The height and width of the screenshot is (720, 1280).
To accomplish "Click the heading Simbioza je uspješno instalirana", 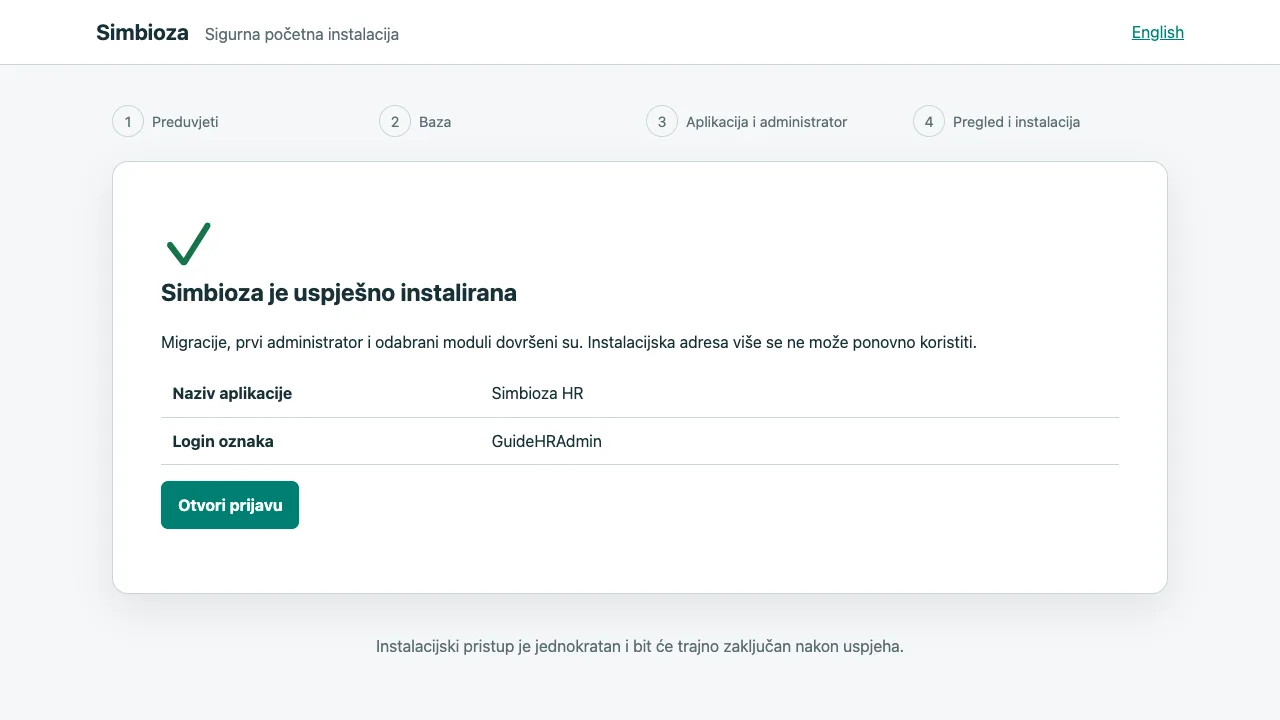I will tap(339, 293).
